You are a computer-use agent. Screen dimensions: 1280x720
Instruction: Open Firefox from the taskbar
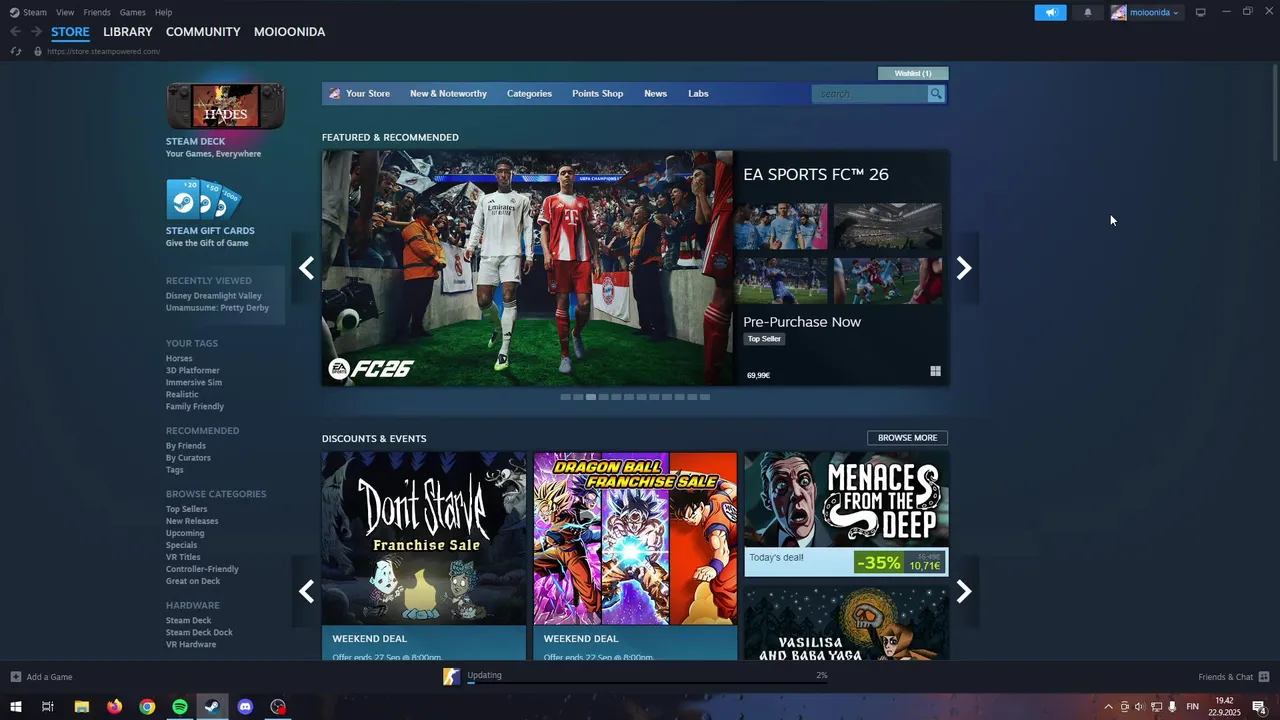click(x=114, y=707)
